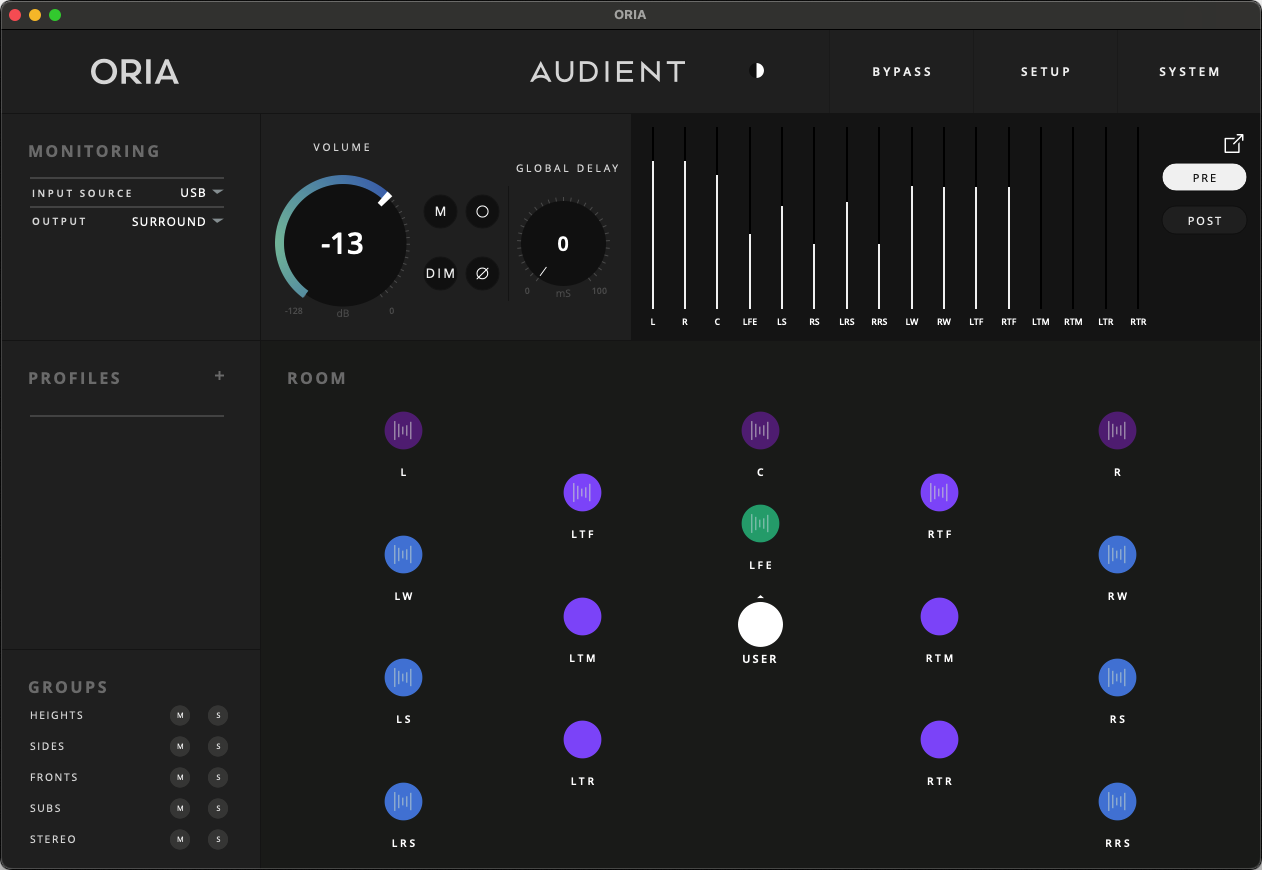The image size is (1262, 870).
Task: Select the white USER position marker
Action: 760,624
